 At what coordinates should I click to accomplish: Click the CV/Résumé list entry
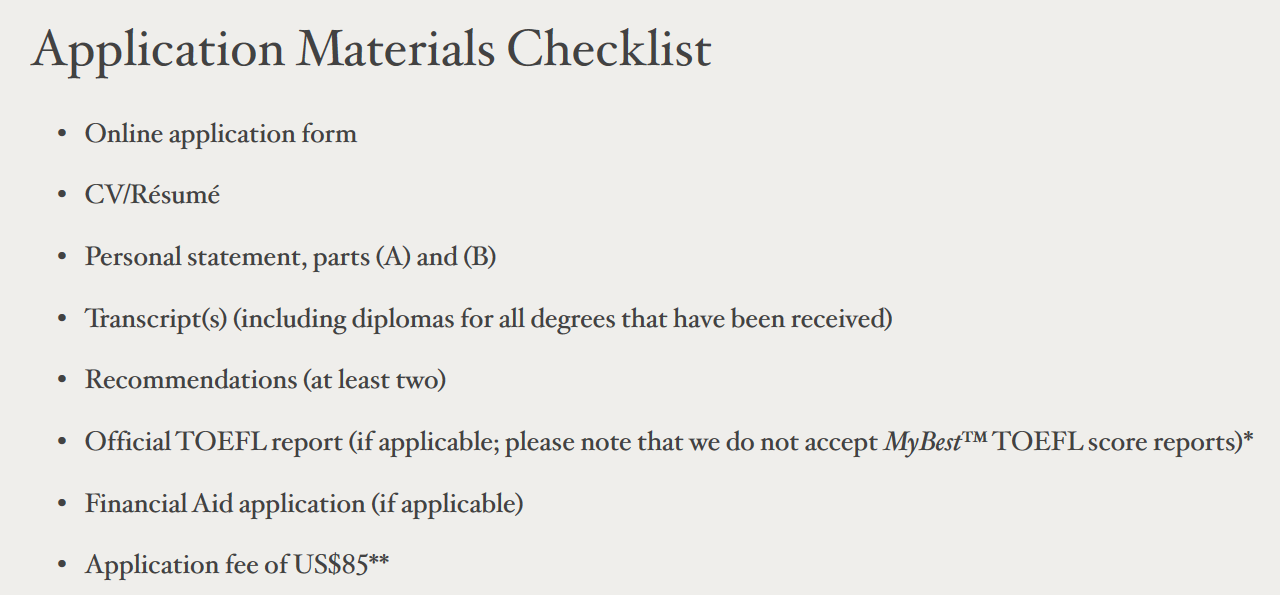coord(152,195)
